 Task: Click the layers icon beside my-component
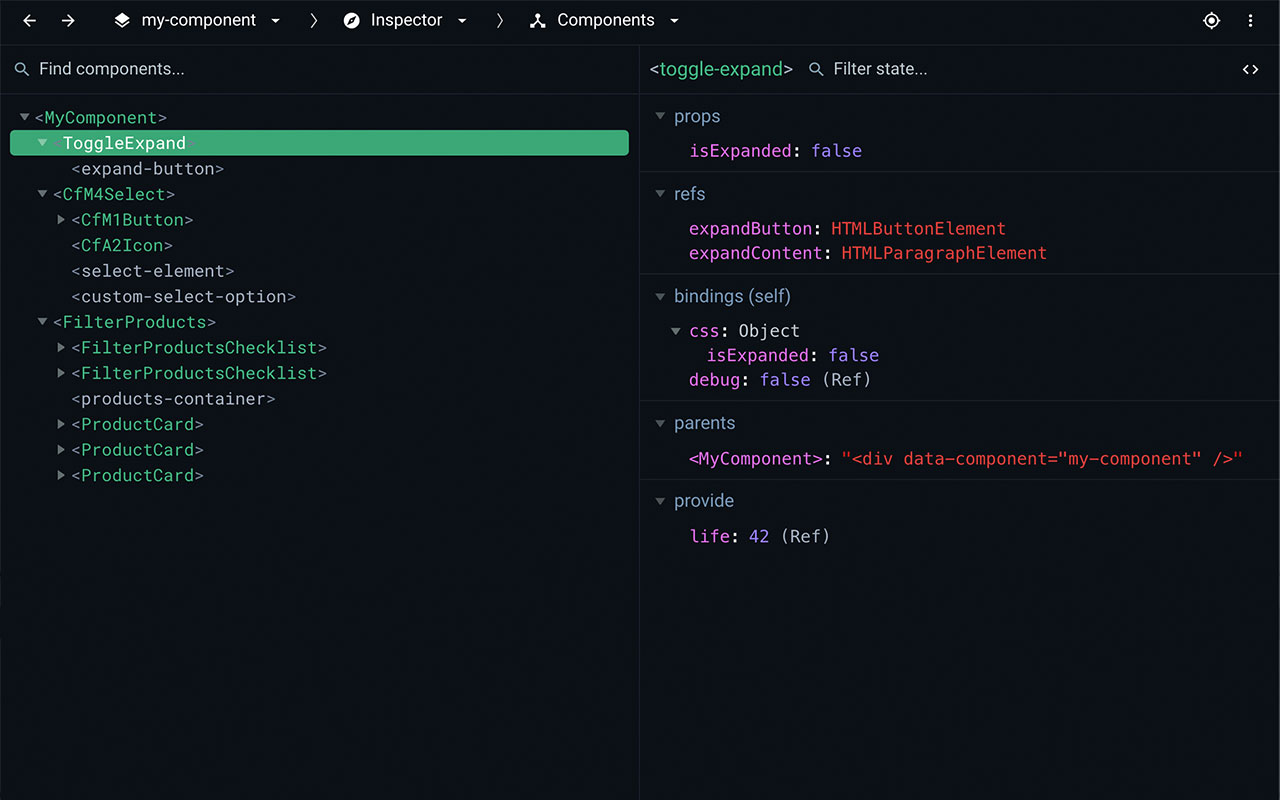click(122, 20)
